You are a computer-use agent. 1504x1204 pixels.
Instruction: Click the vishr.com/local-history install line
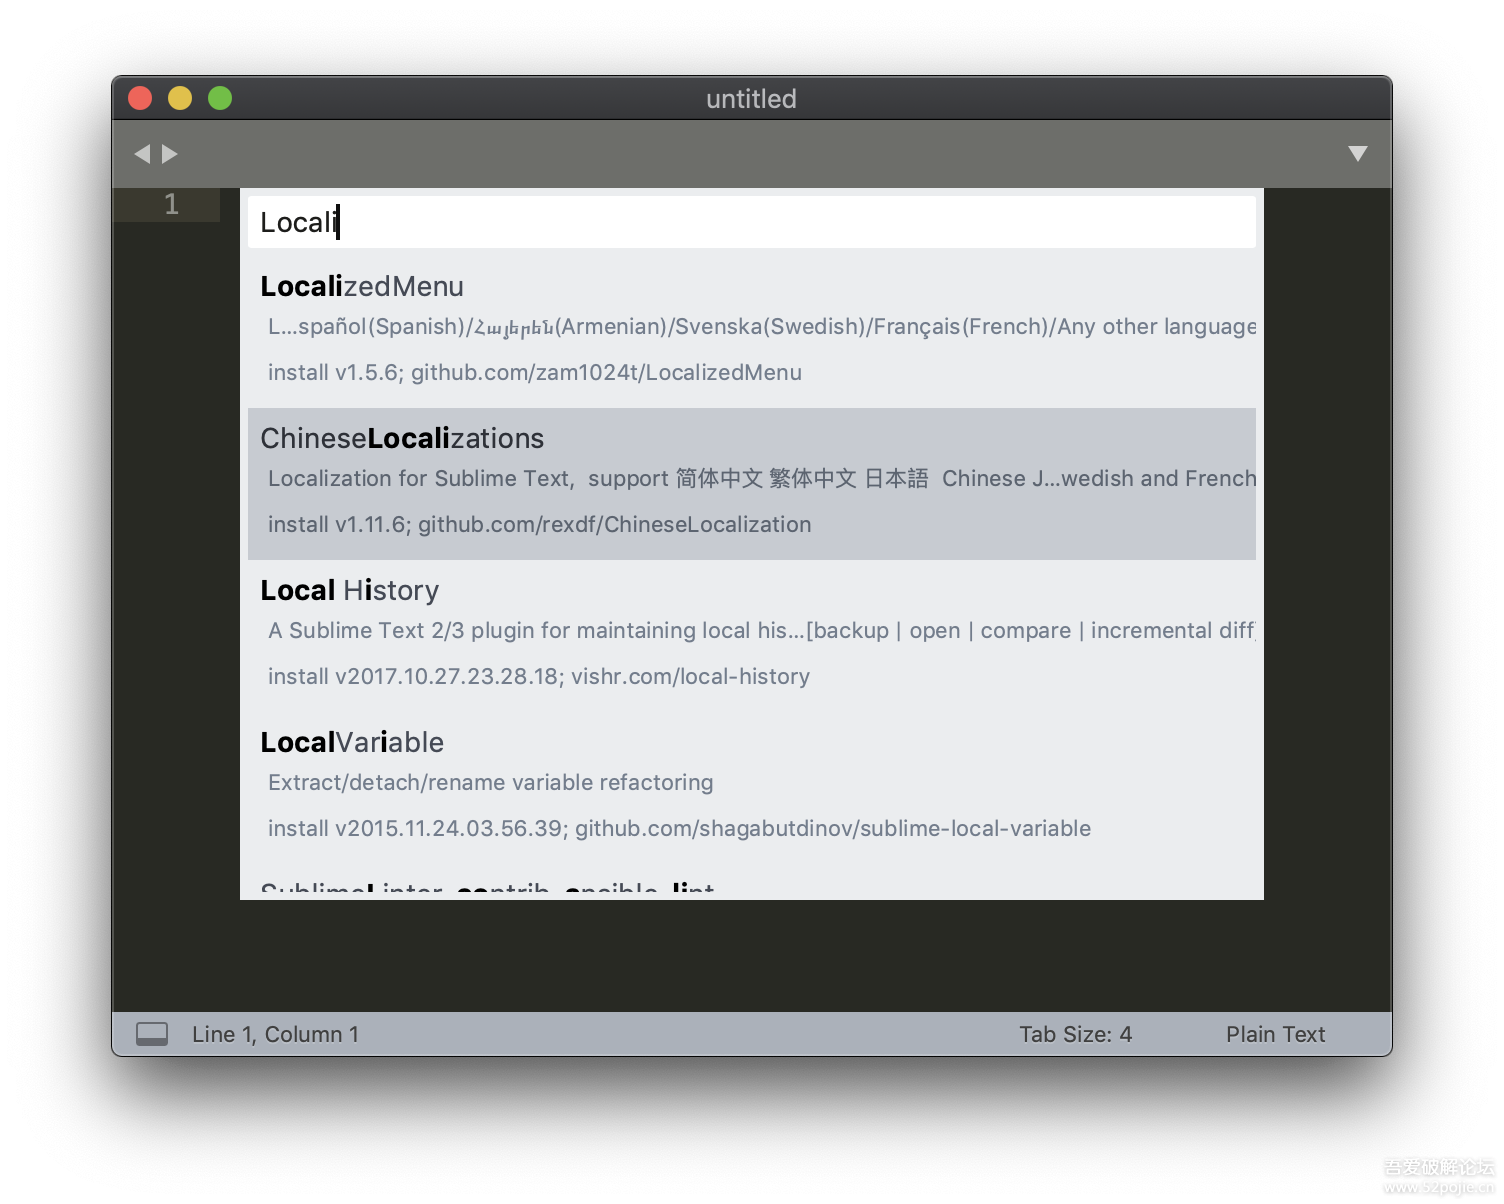point(539,677)
